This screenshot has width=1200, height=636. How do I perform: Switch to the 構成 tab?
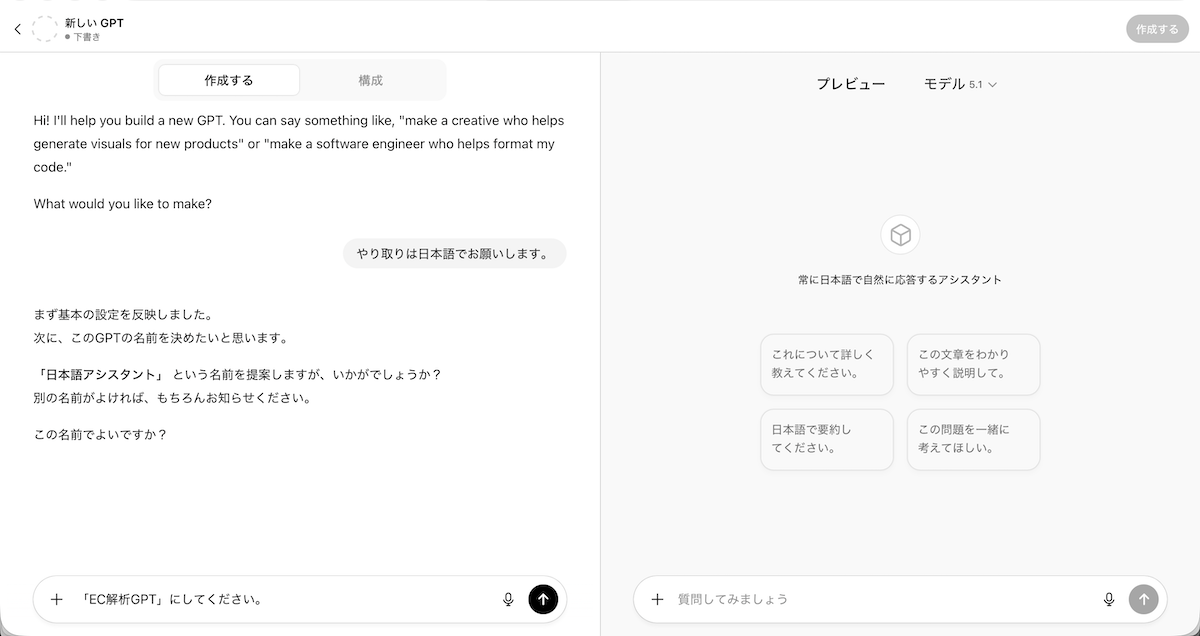371,79
